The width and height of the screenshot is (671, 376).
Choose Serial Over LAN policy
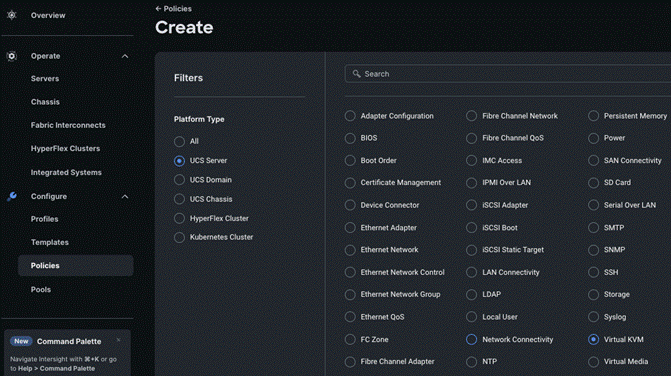593,205
